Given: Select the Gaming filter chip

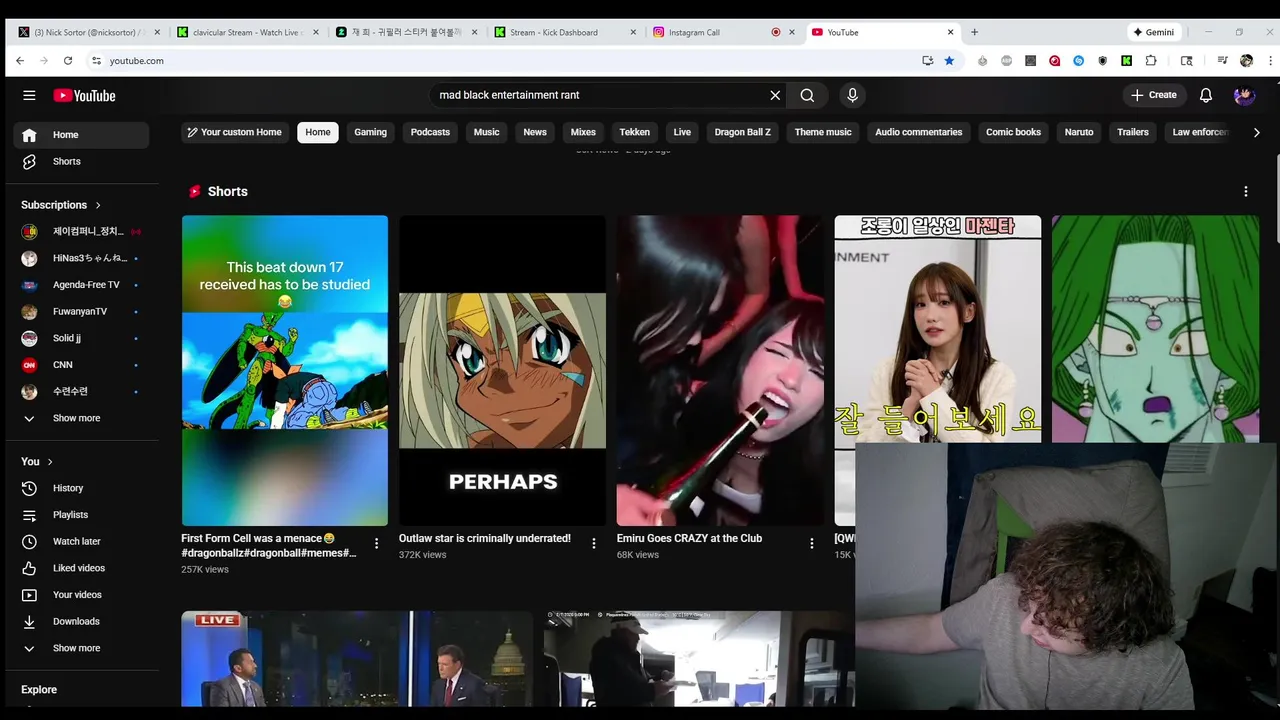Looking at the screenshot, I should click(x=370, y=132).
